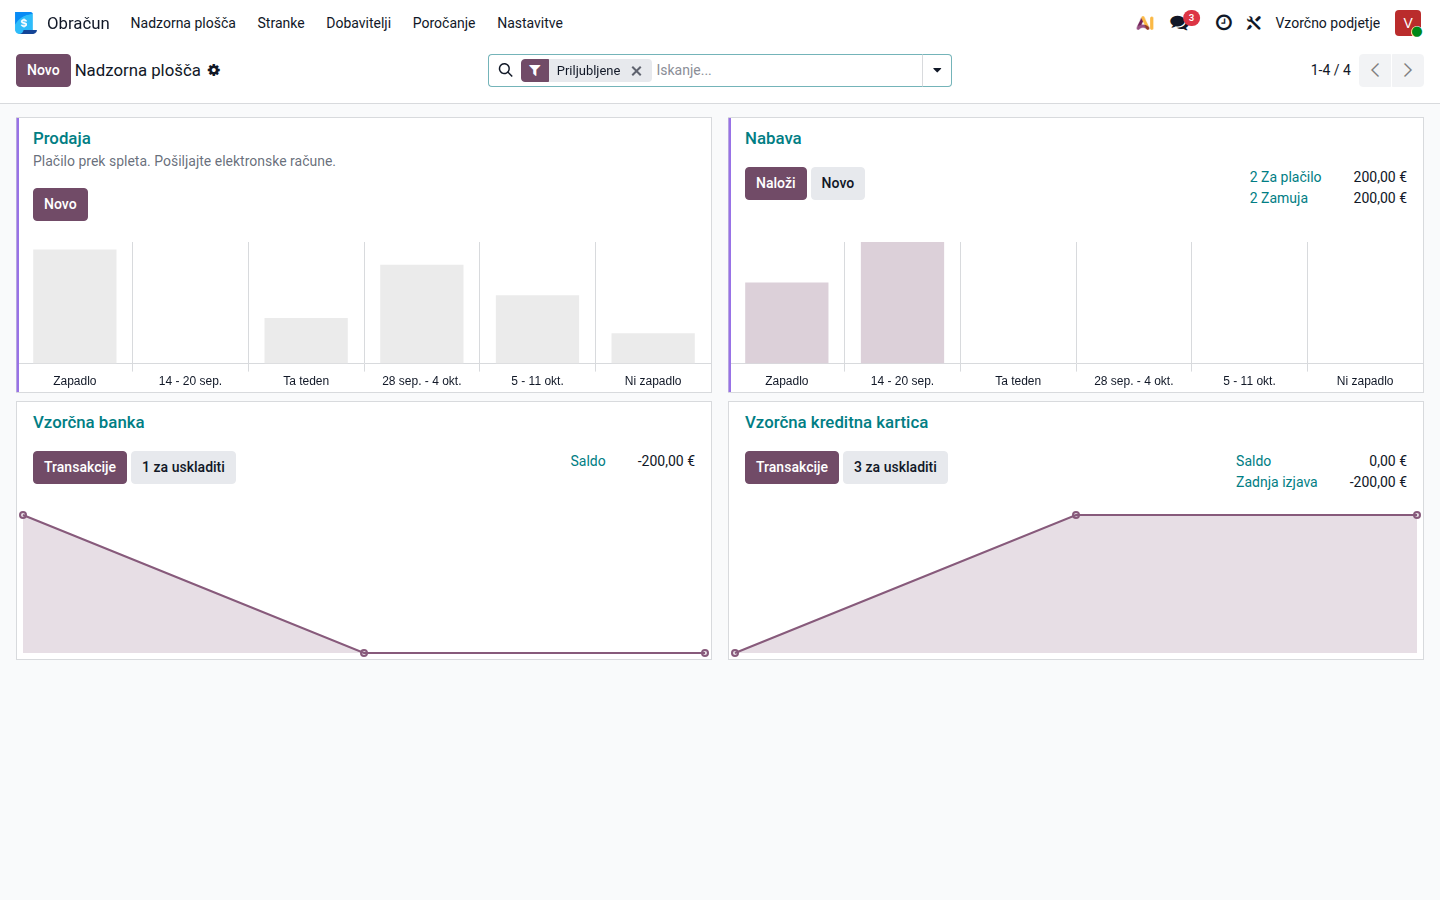
Task: Open the Poročanje menu
Action: pos(444,23)
